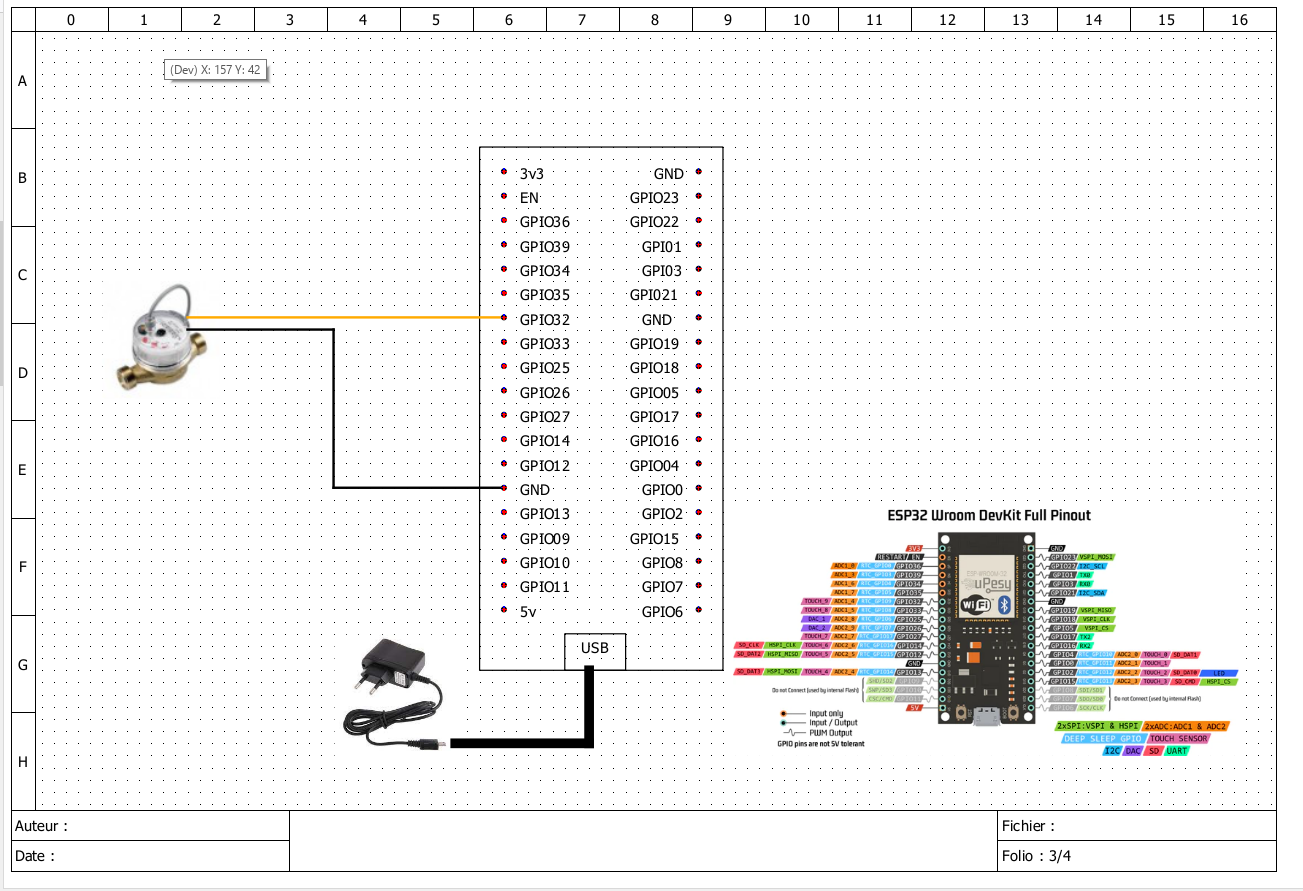Select the GPI01 pin label
Viewport: 1303px width, 891px height.
click(661, 247)
